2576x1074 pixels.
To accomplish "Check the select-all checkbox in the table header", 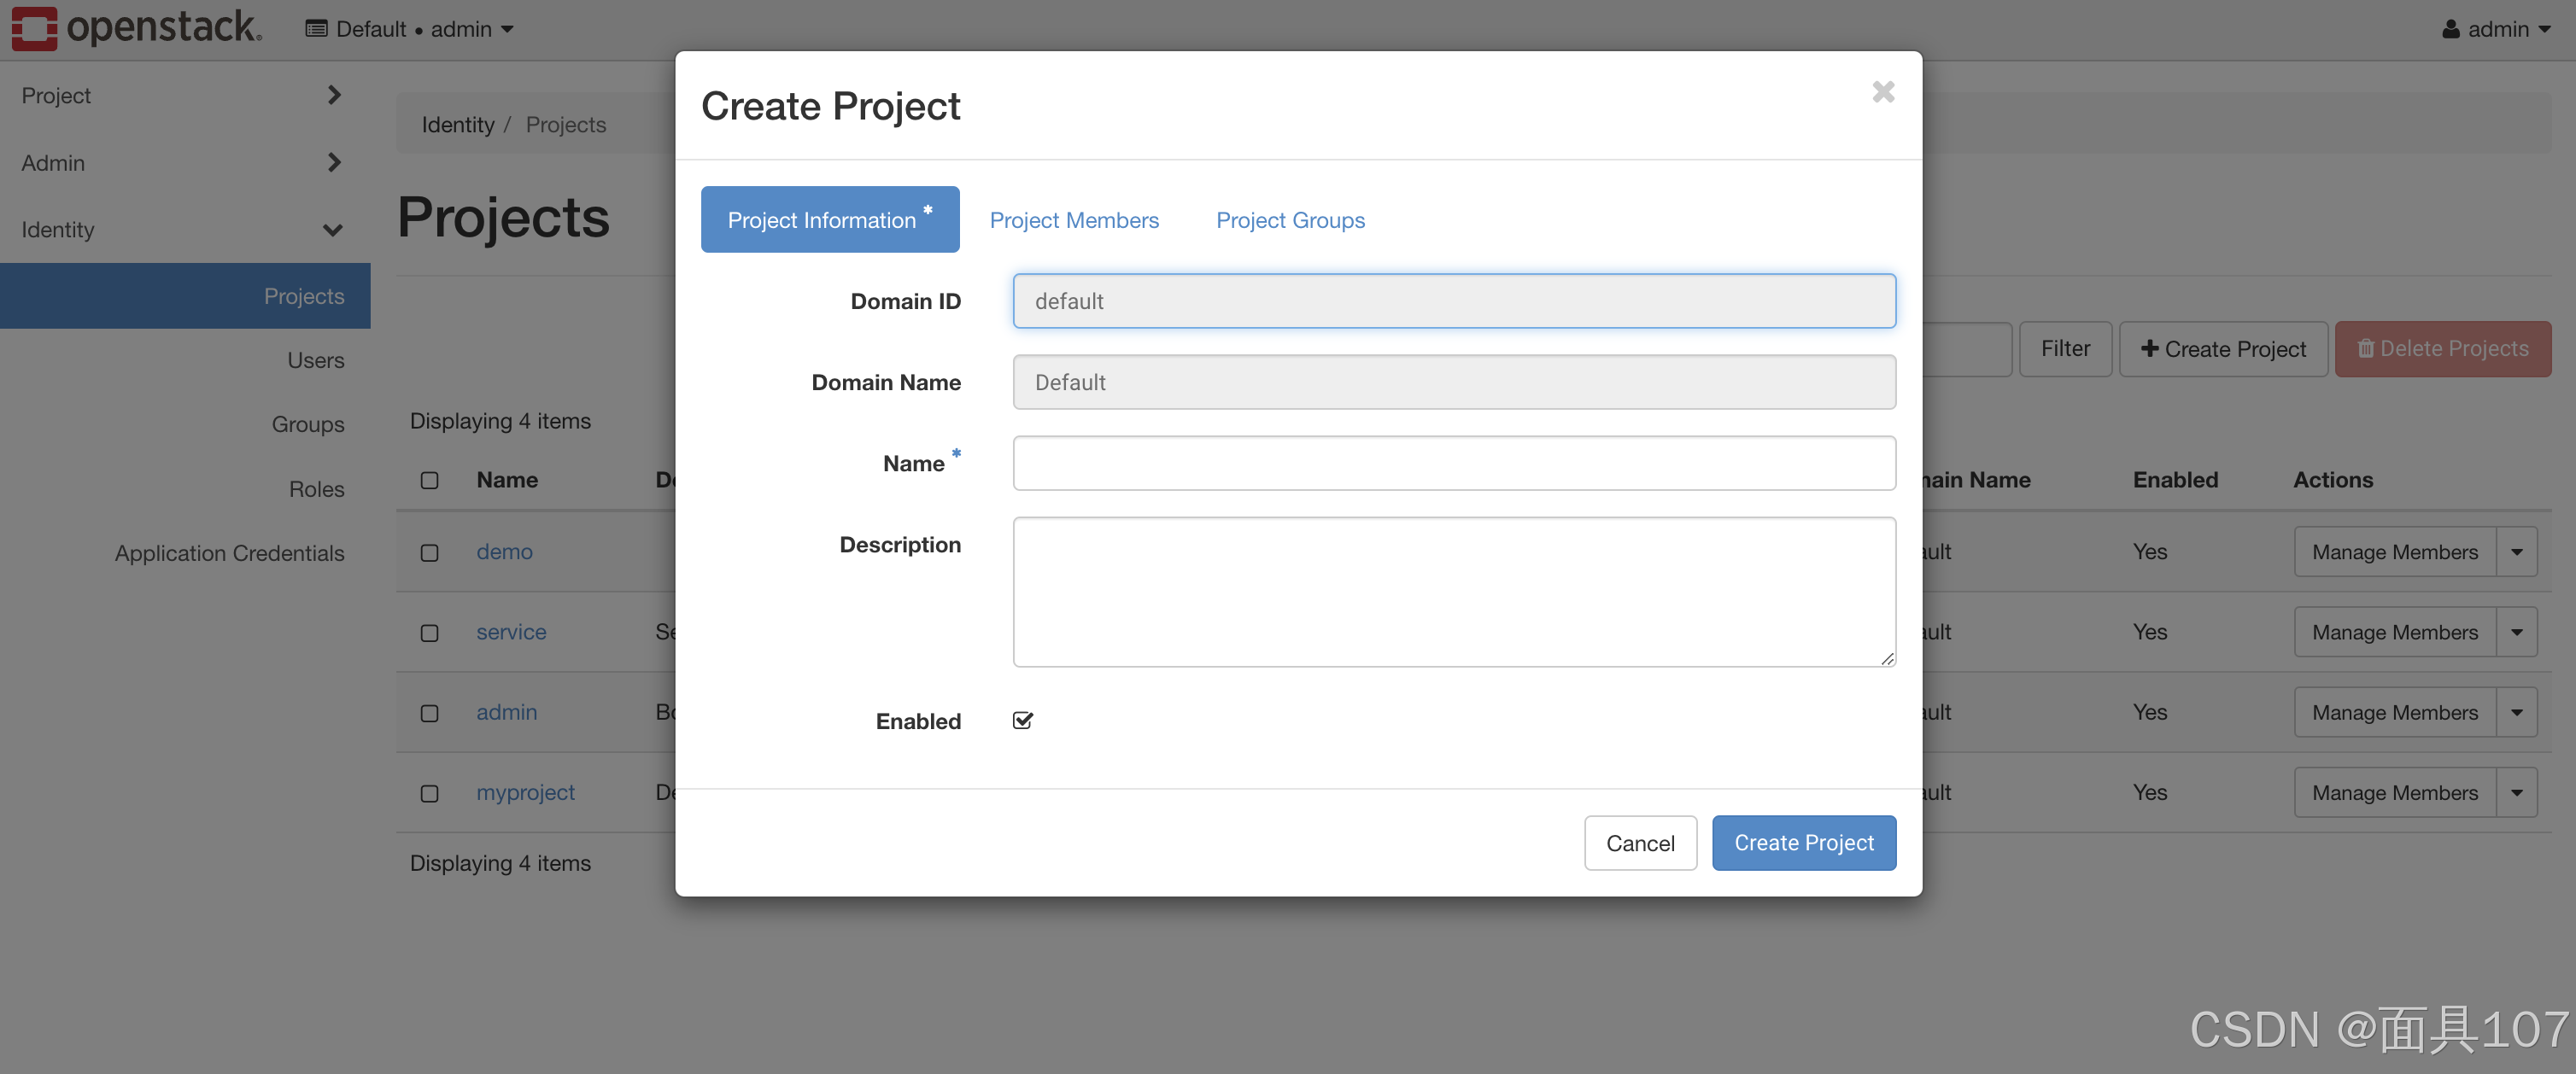I will point(430,480).
